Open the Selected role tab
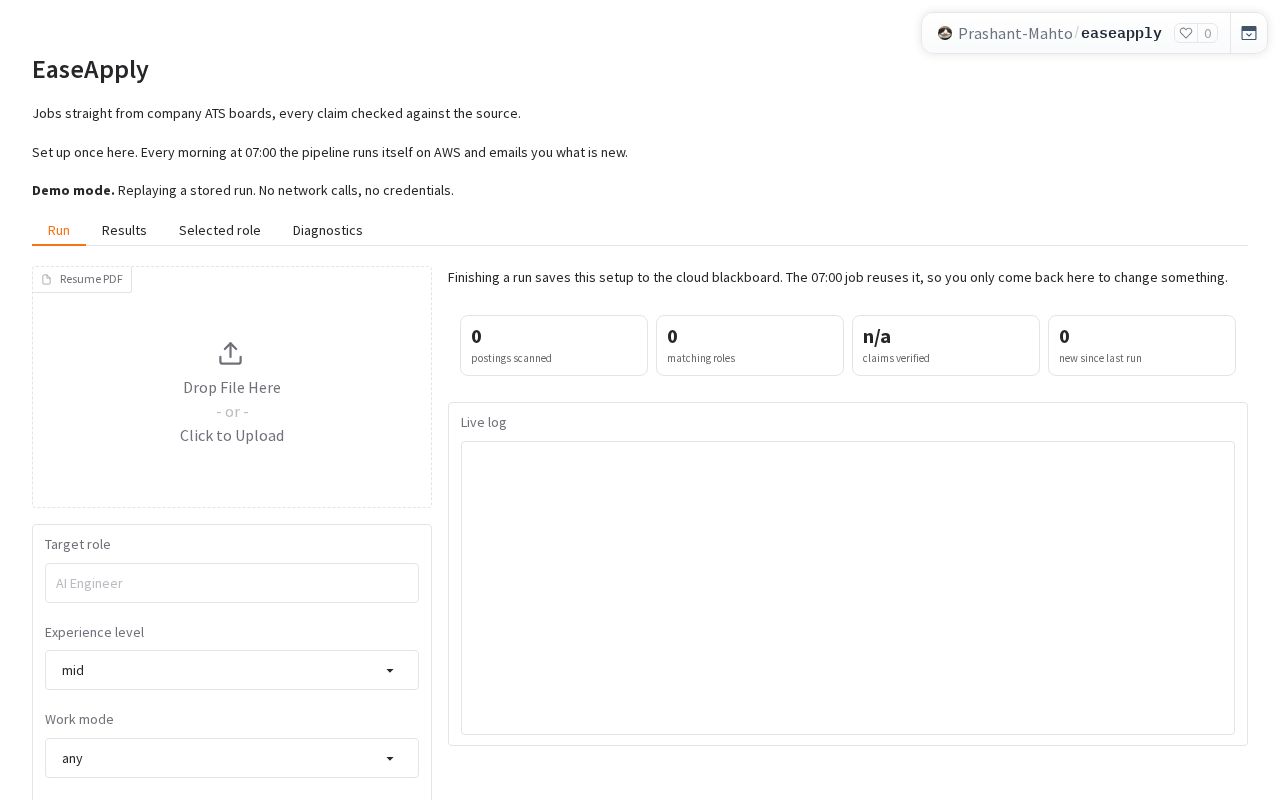 coord(220,230)
